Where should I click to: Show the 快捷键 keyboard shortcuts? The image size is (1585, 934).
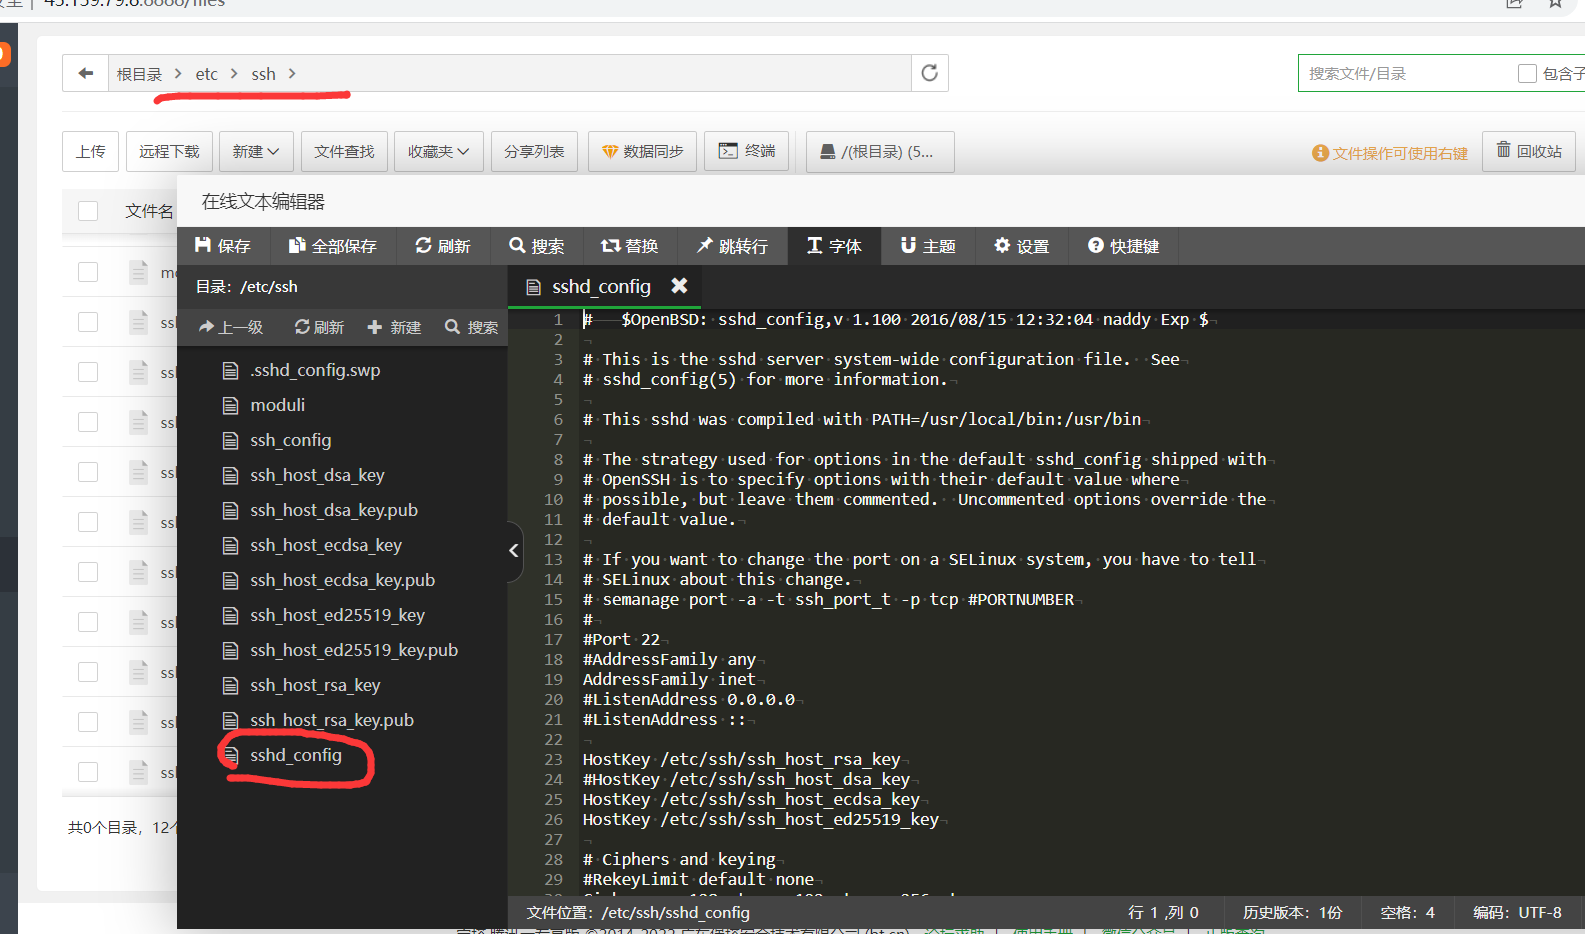tap(1123, 246)
